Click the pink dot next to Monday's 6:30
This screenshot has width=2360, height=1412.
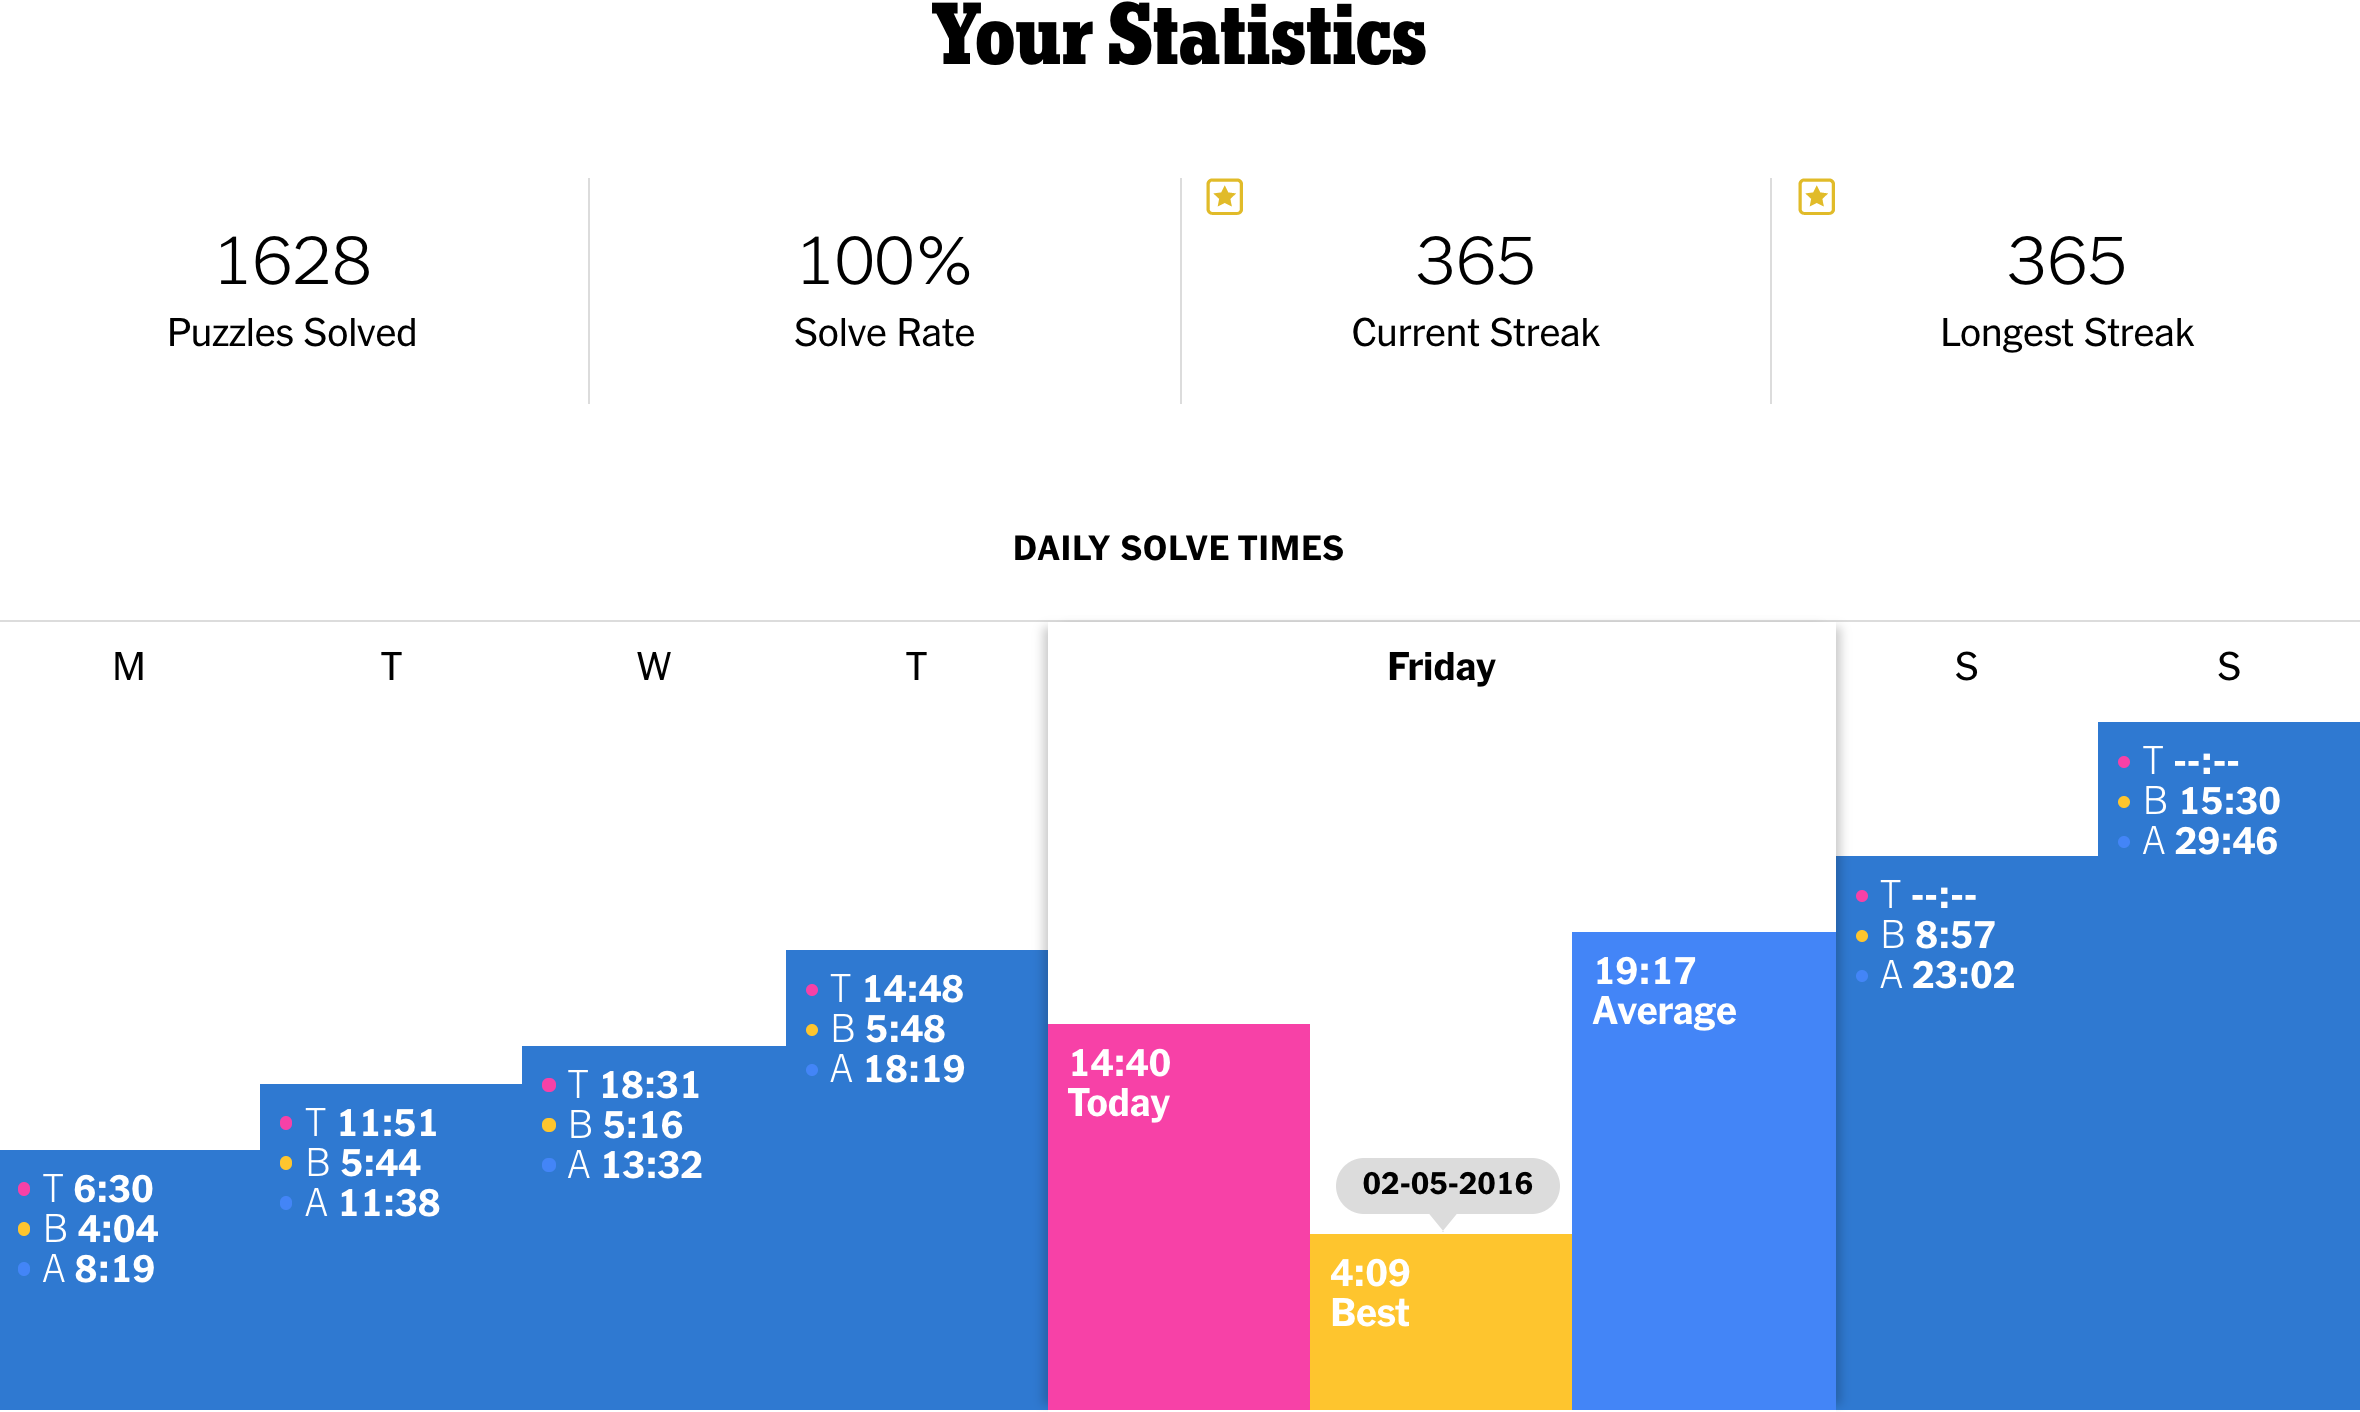24,1189
